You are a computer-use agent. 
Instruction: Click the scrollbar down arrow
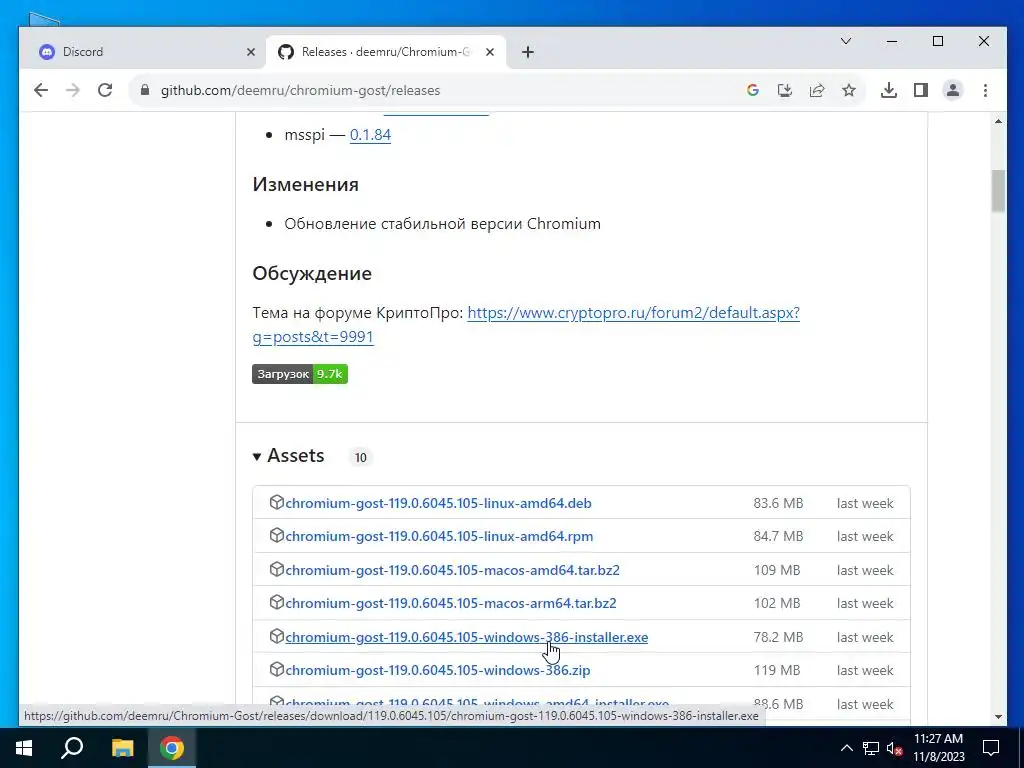pyautogui.click(x=998, y=716)
